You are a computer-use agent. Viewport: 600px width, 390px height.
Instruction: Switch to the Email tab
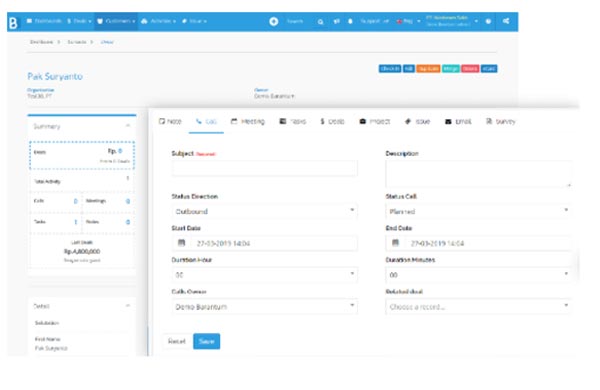[x=458, y=121]
